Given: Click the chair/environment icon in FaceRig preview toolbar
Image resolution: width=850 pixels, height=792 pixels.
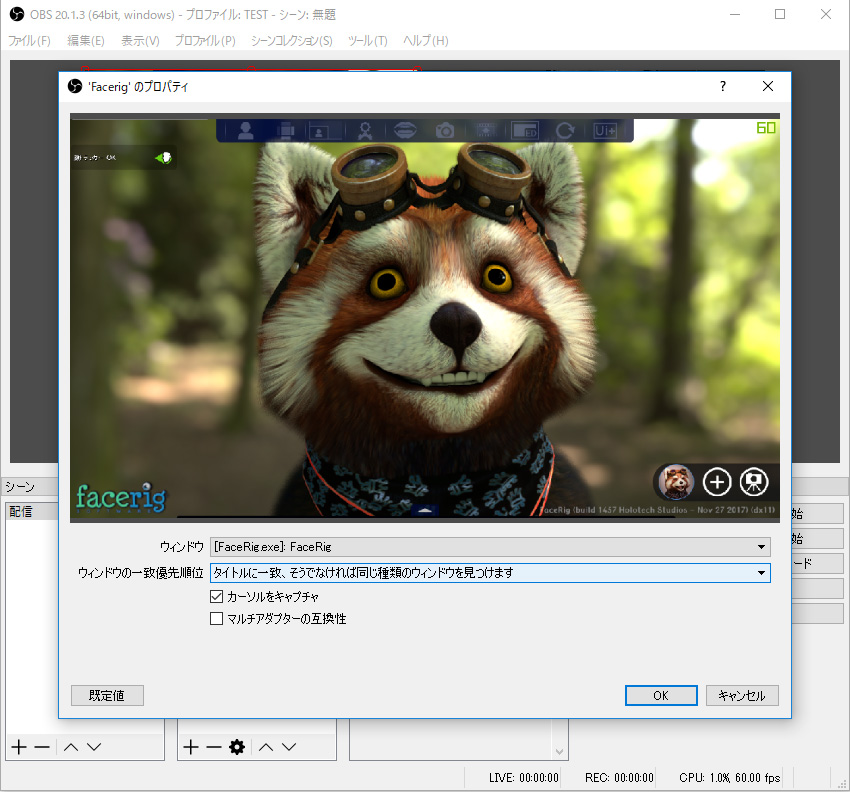Looking at the screenshot, I should pyautogui.click(x=286, y=131).
